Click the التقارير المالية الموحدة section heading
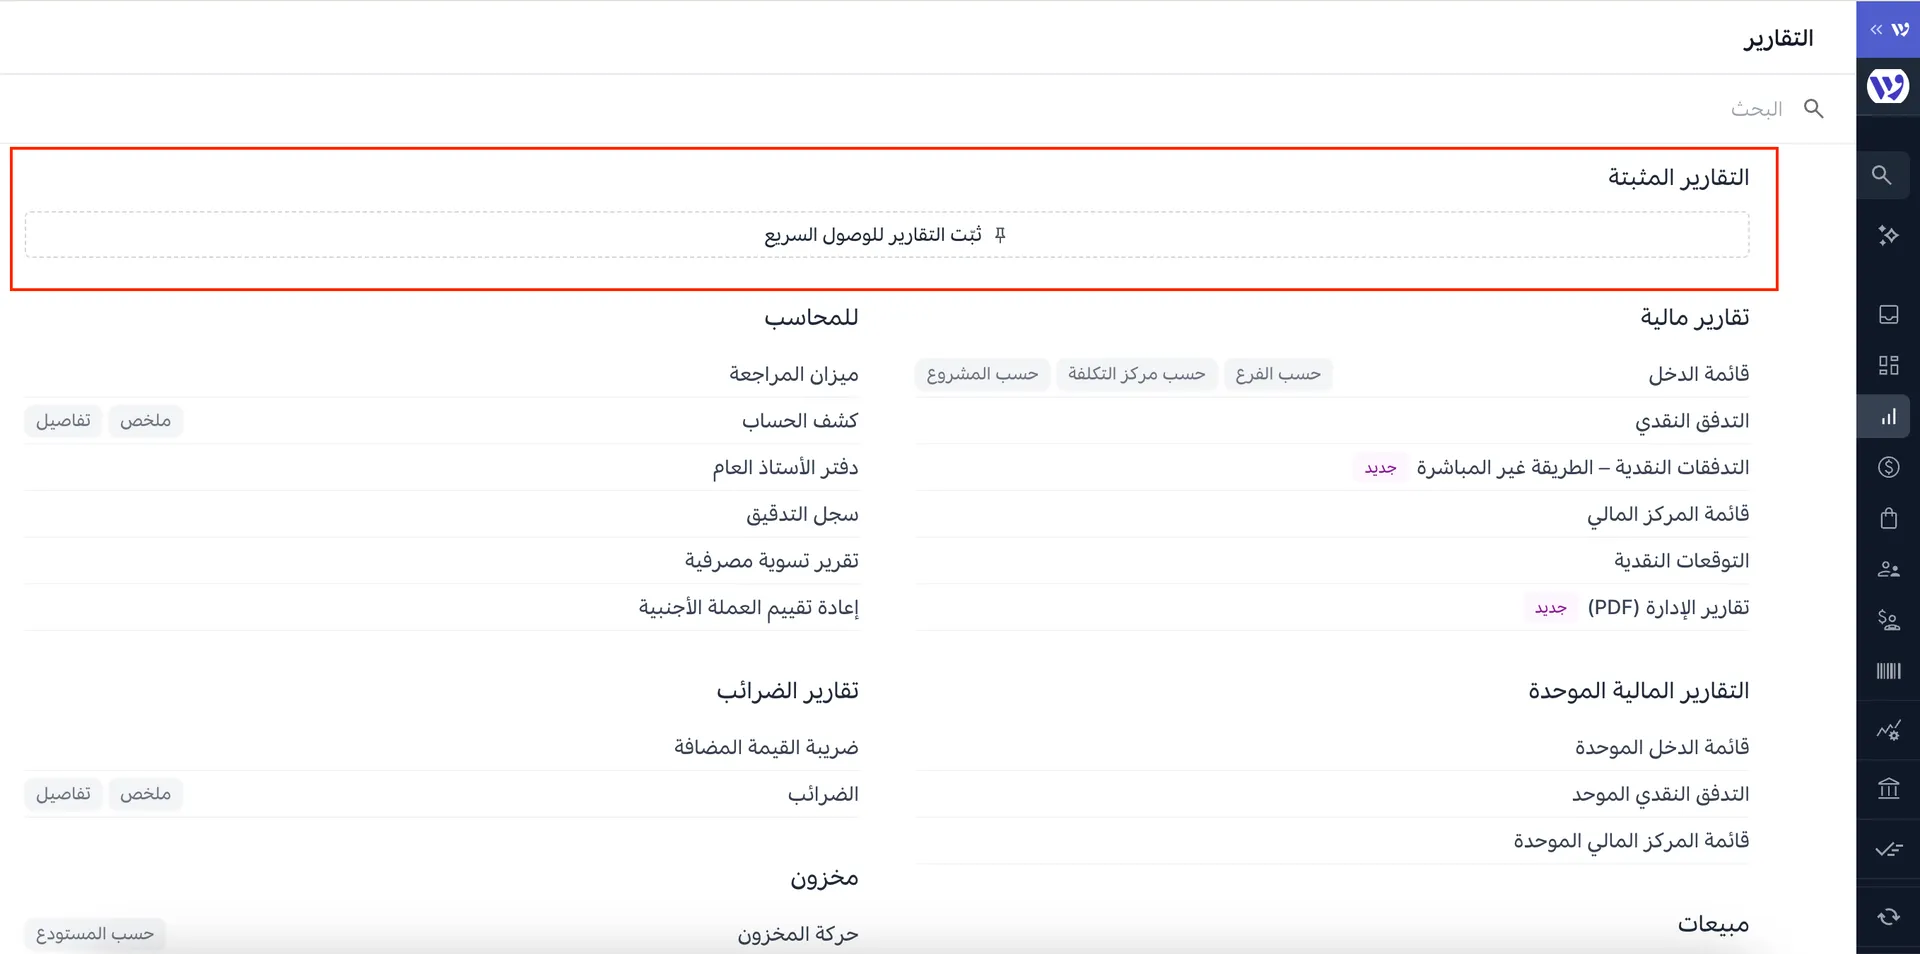Image resolution: width=1920 pixels, height=954 pixels. pyautogui.click(x=1638, y=691)
